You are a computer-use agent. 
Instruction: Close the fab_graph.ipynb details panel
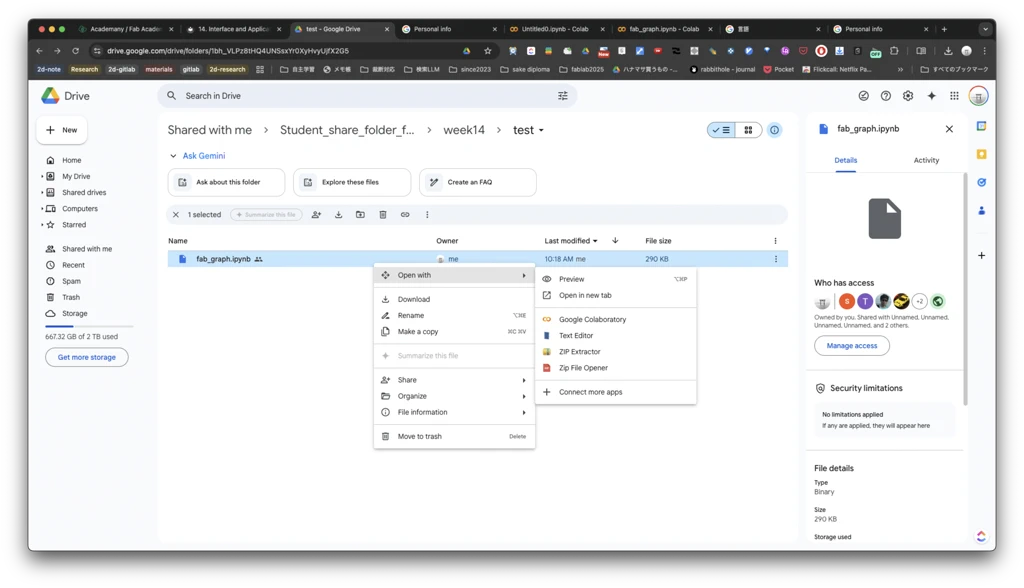pyautogui.click(x=949, y=129)
